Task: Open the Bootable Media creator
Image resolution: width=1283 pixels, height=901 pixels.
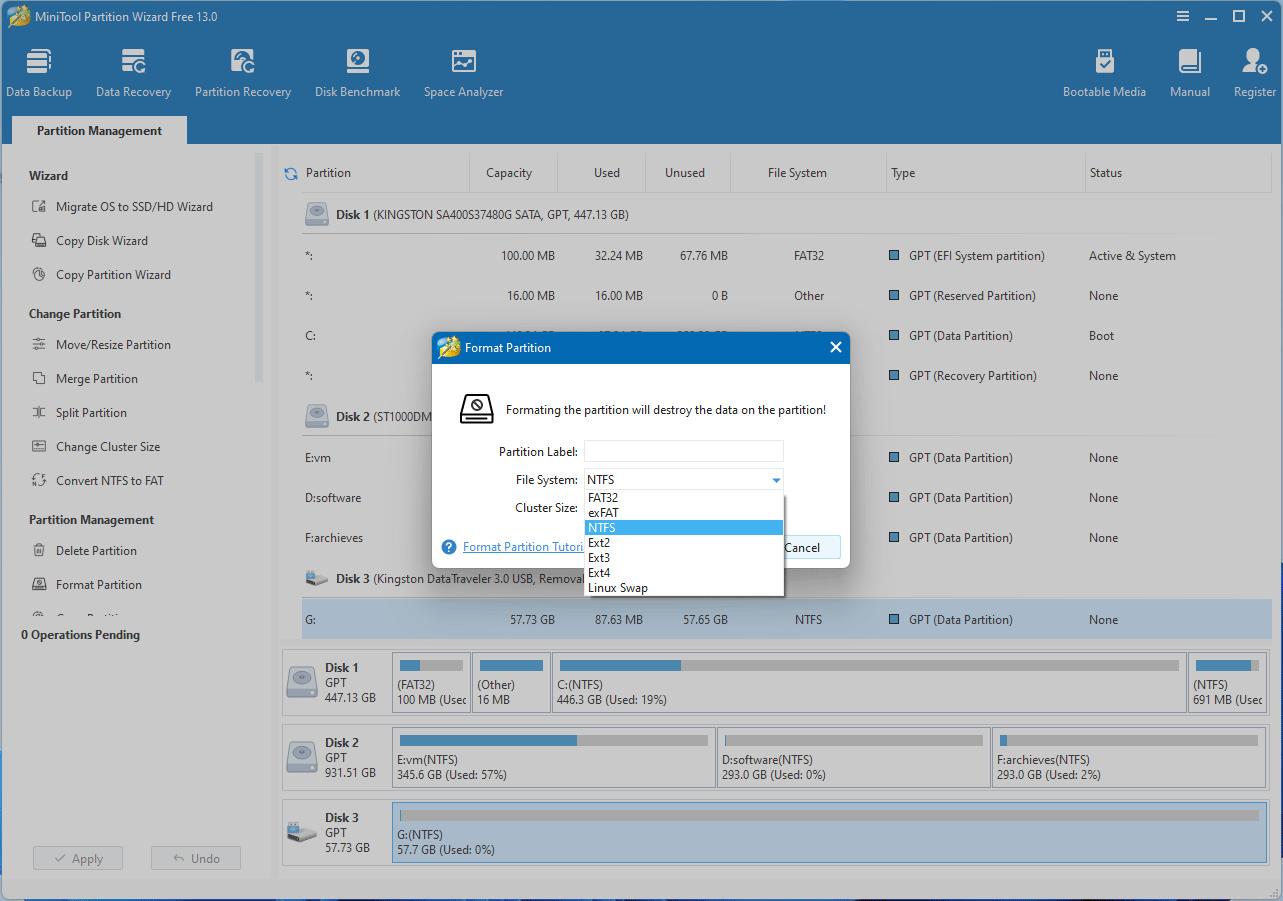Action: (1104, 70)
